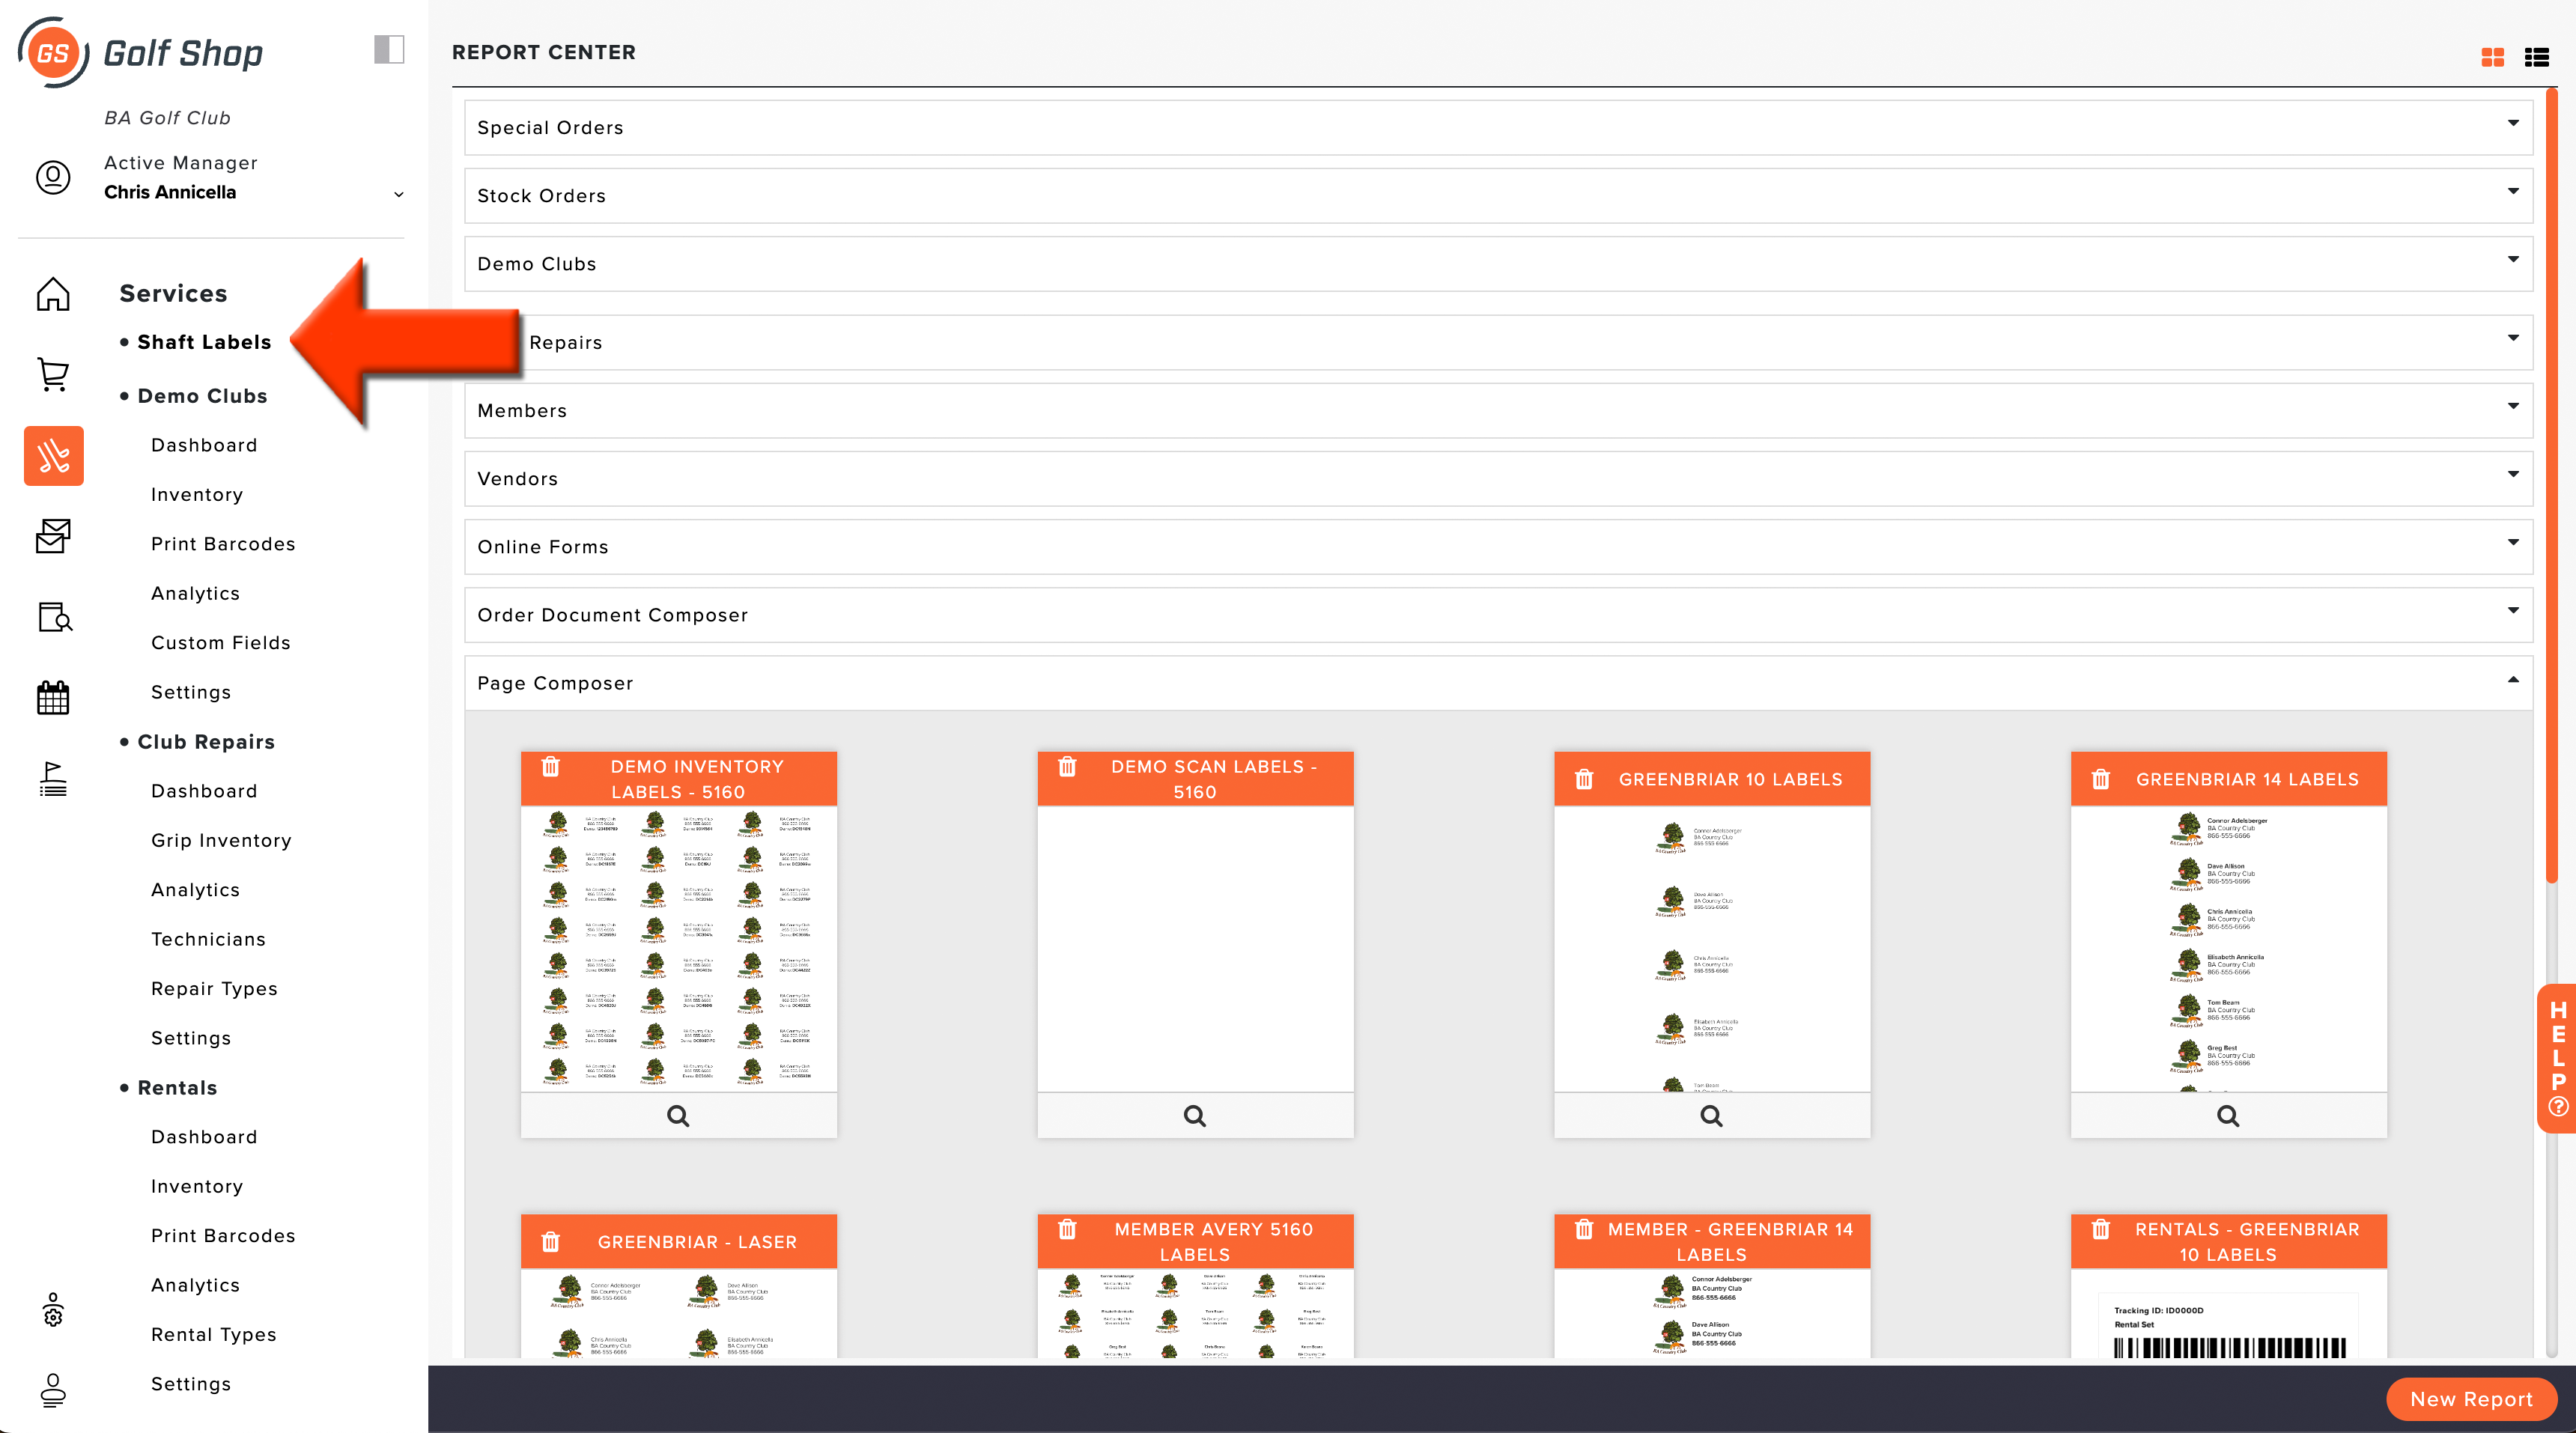Click the user profile avatar icon
The height and width of the screenshot is (1433, 2576).
[x=53, y=177]
